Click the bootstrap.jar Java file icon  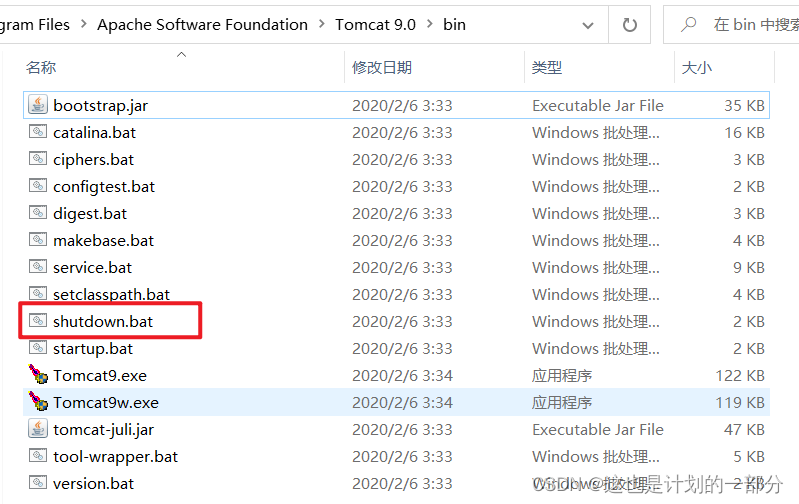click(x=38, y=104)
